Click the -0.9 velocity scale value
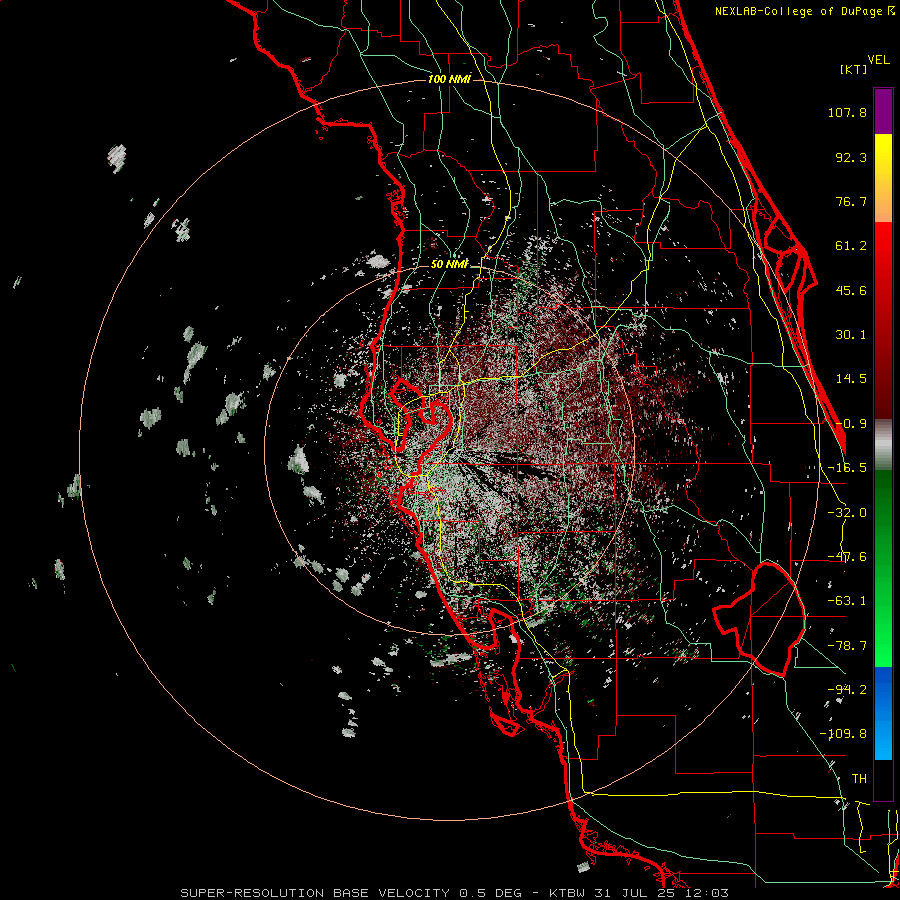The width and height of the screenshot is (900, 900). coord(851,424)
